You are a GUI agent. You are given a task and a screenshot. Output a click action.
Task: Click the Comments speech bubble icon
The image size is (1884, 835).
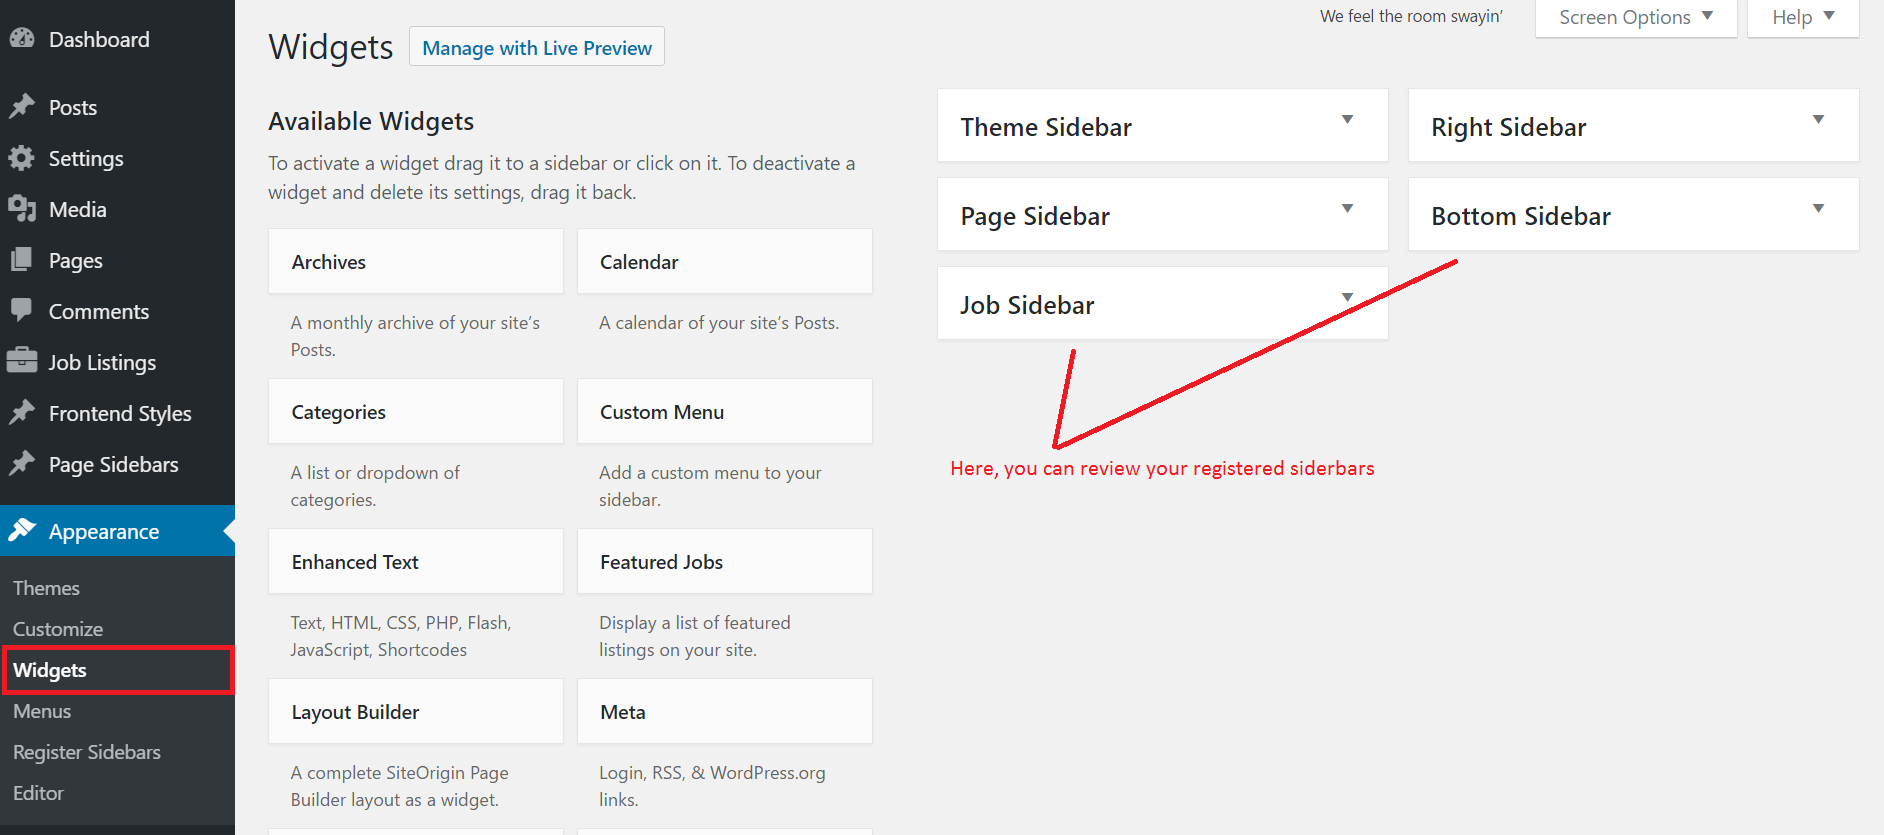coord(22,311)
